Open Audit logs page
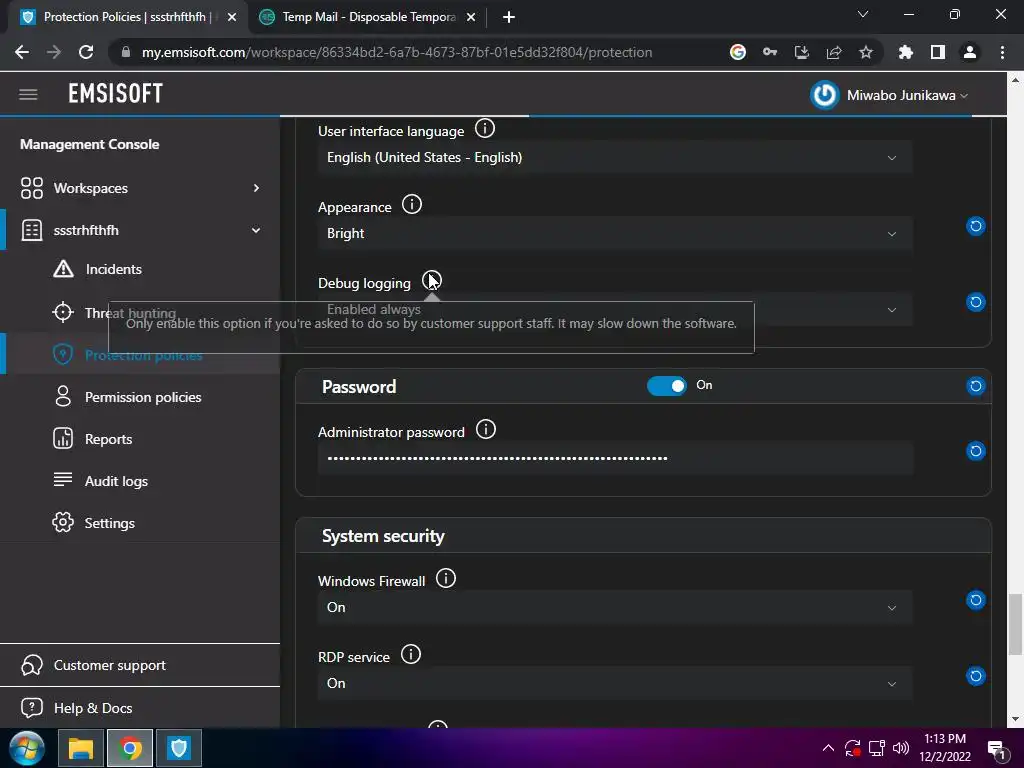The height and width of the screenshot is (768, 1024). [116, 481]
